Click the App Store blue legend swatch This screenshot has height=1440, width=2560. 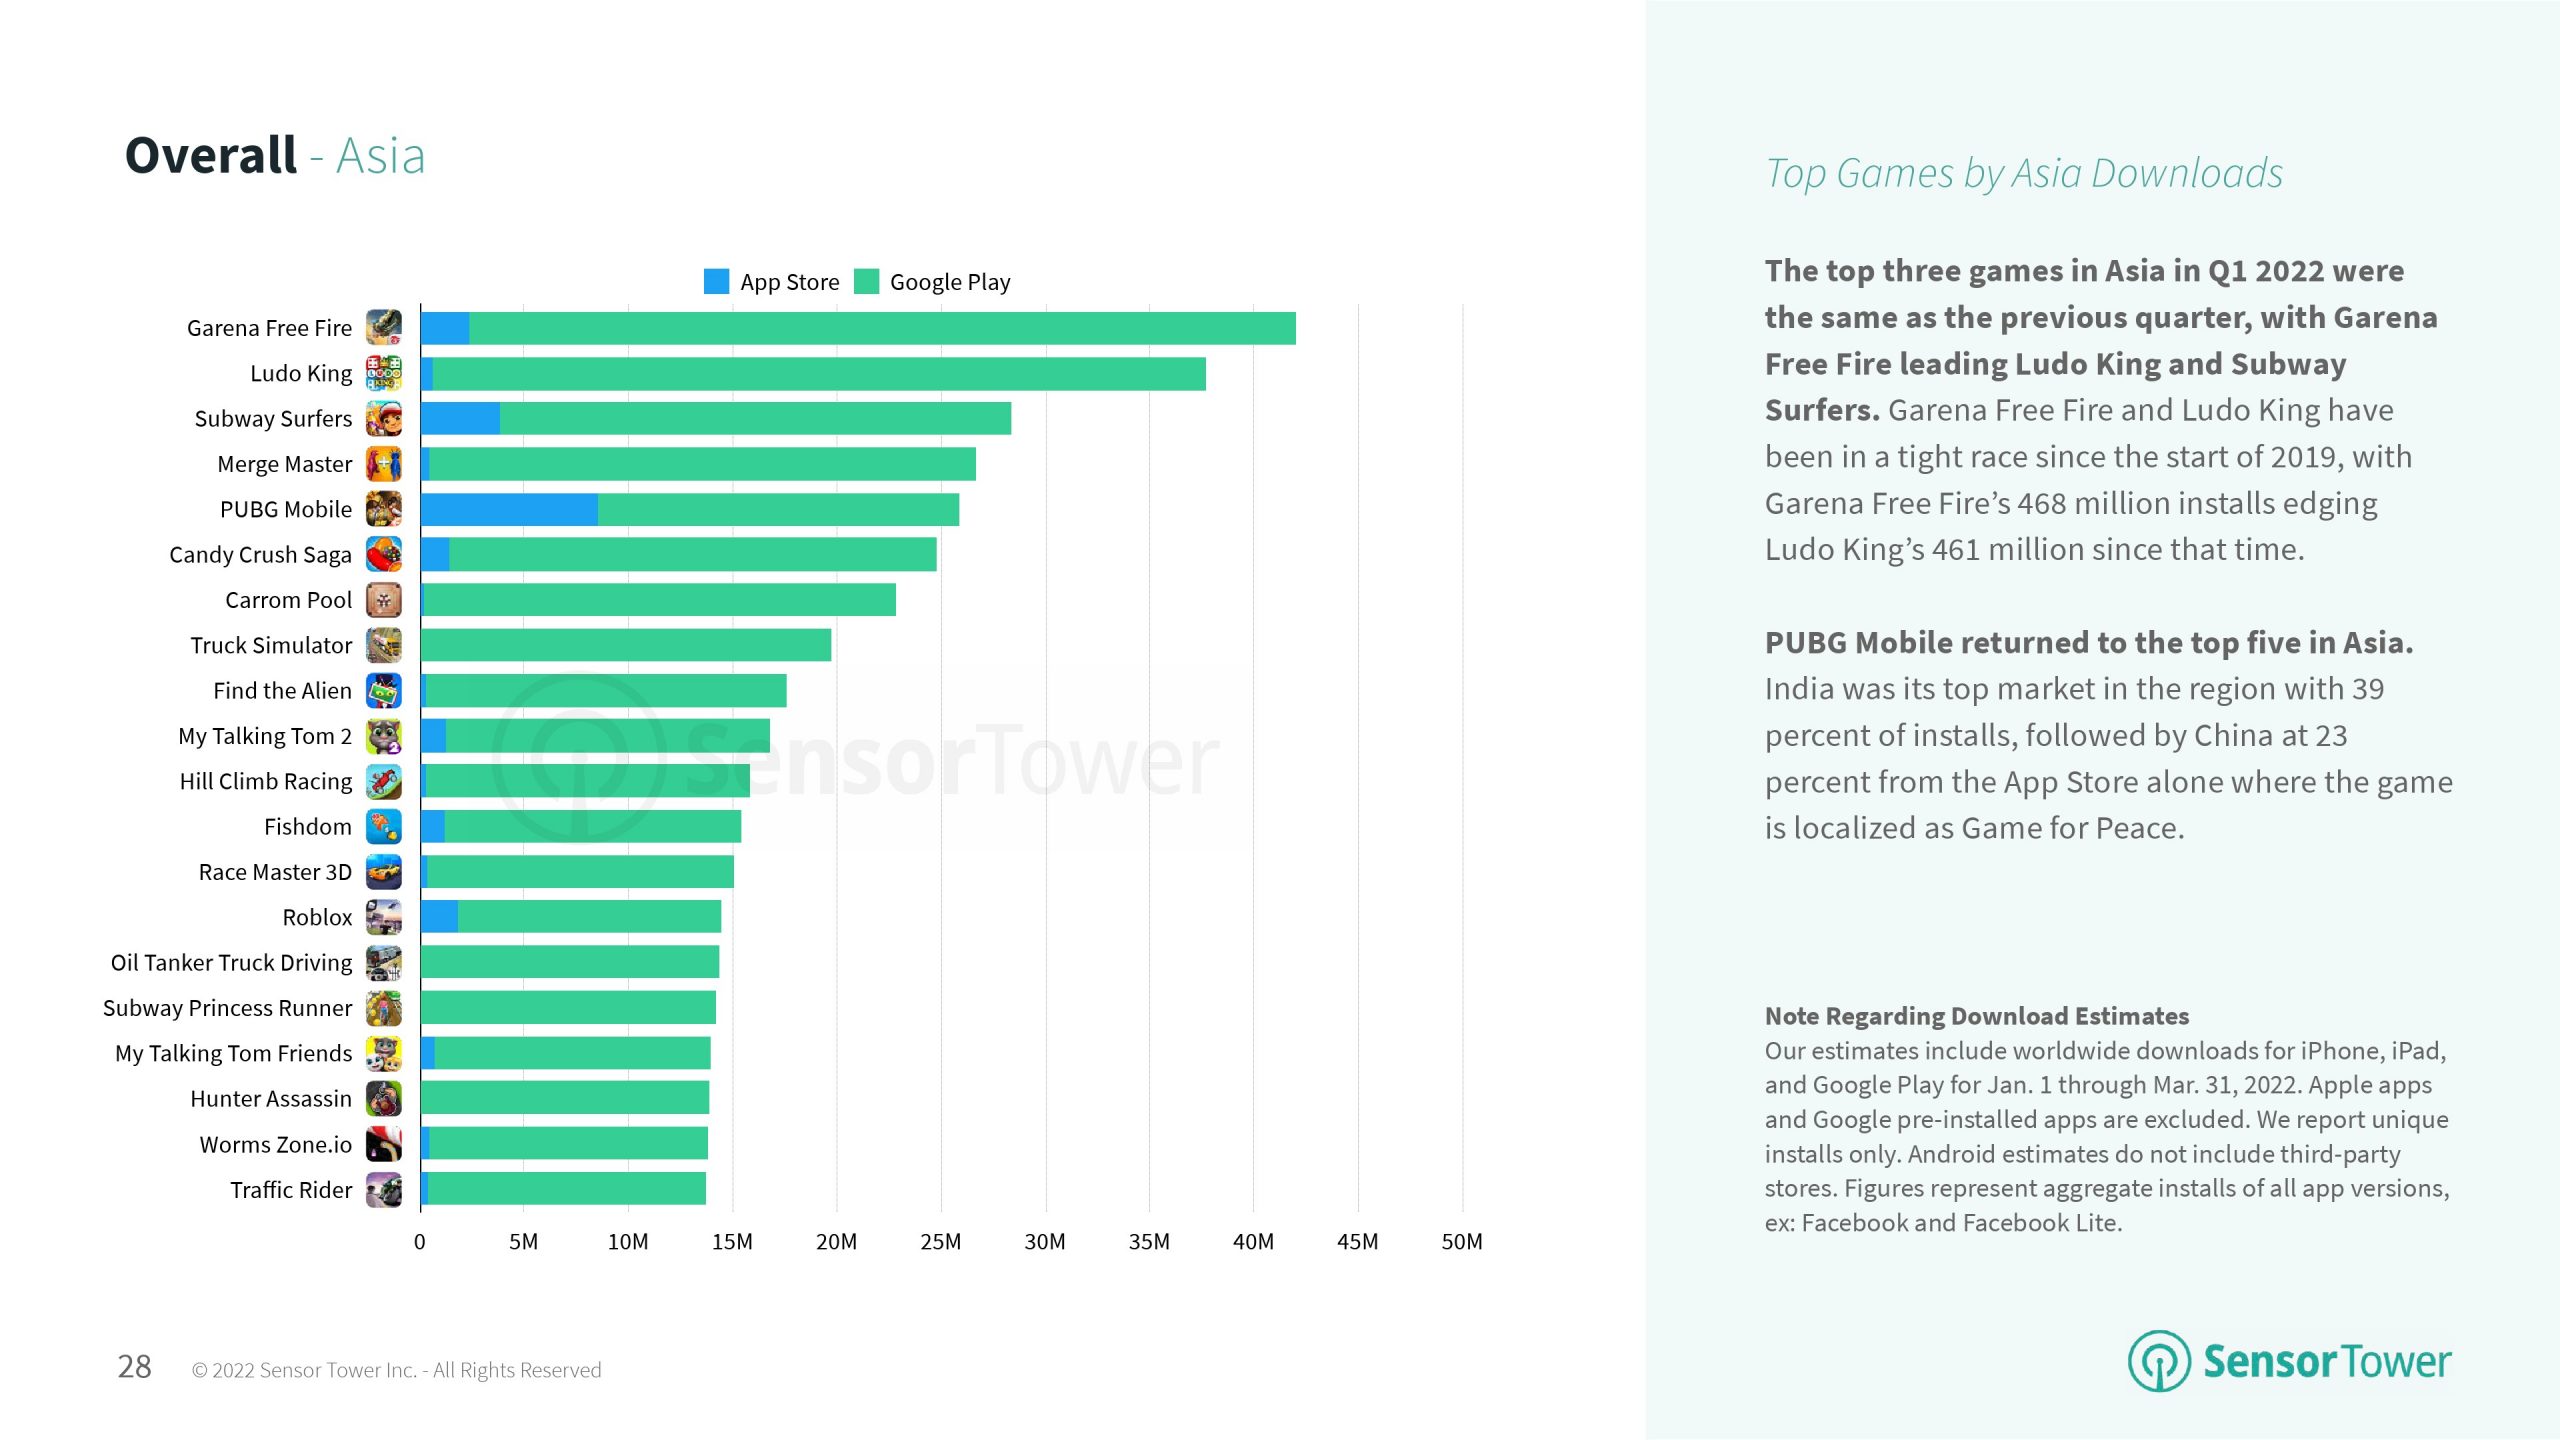pyautogui.click(x=716, y=282)
